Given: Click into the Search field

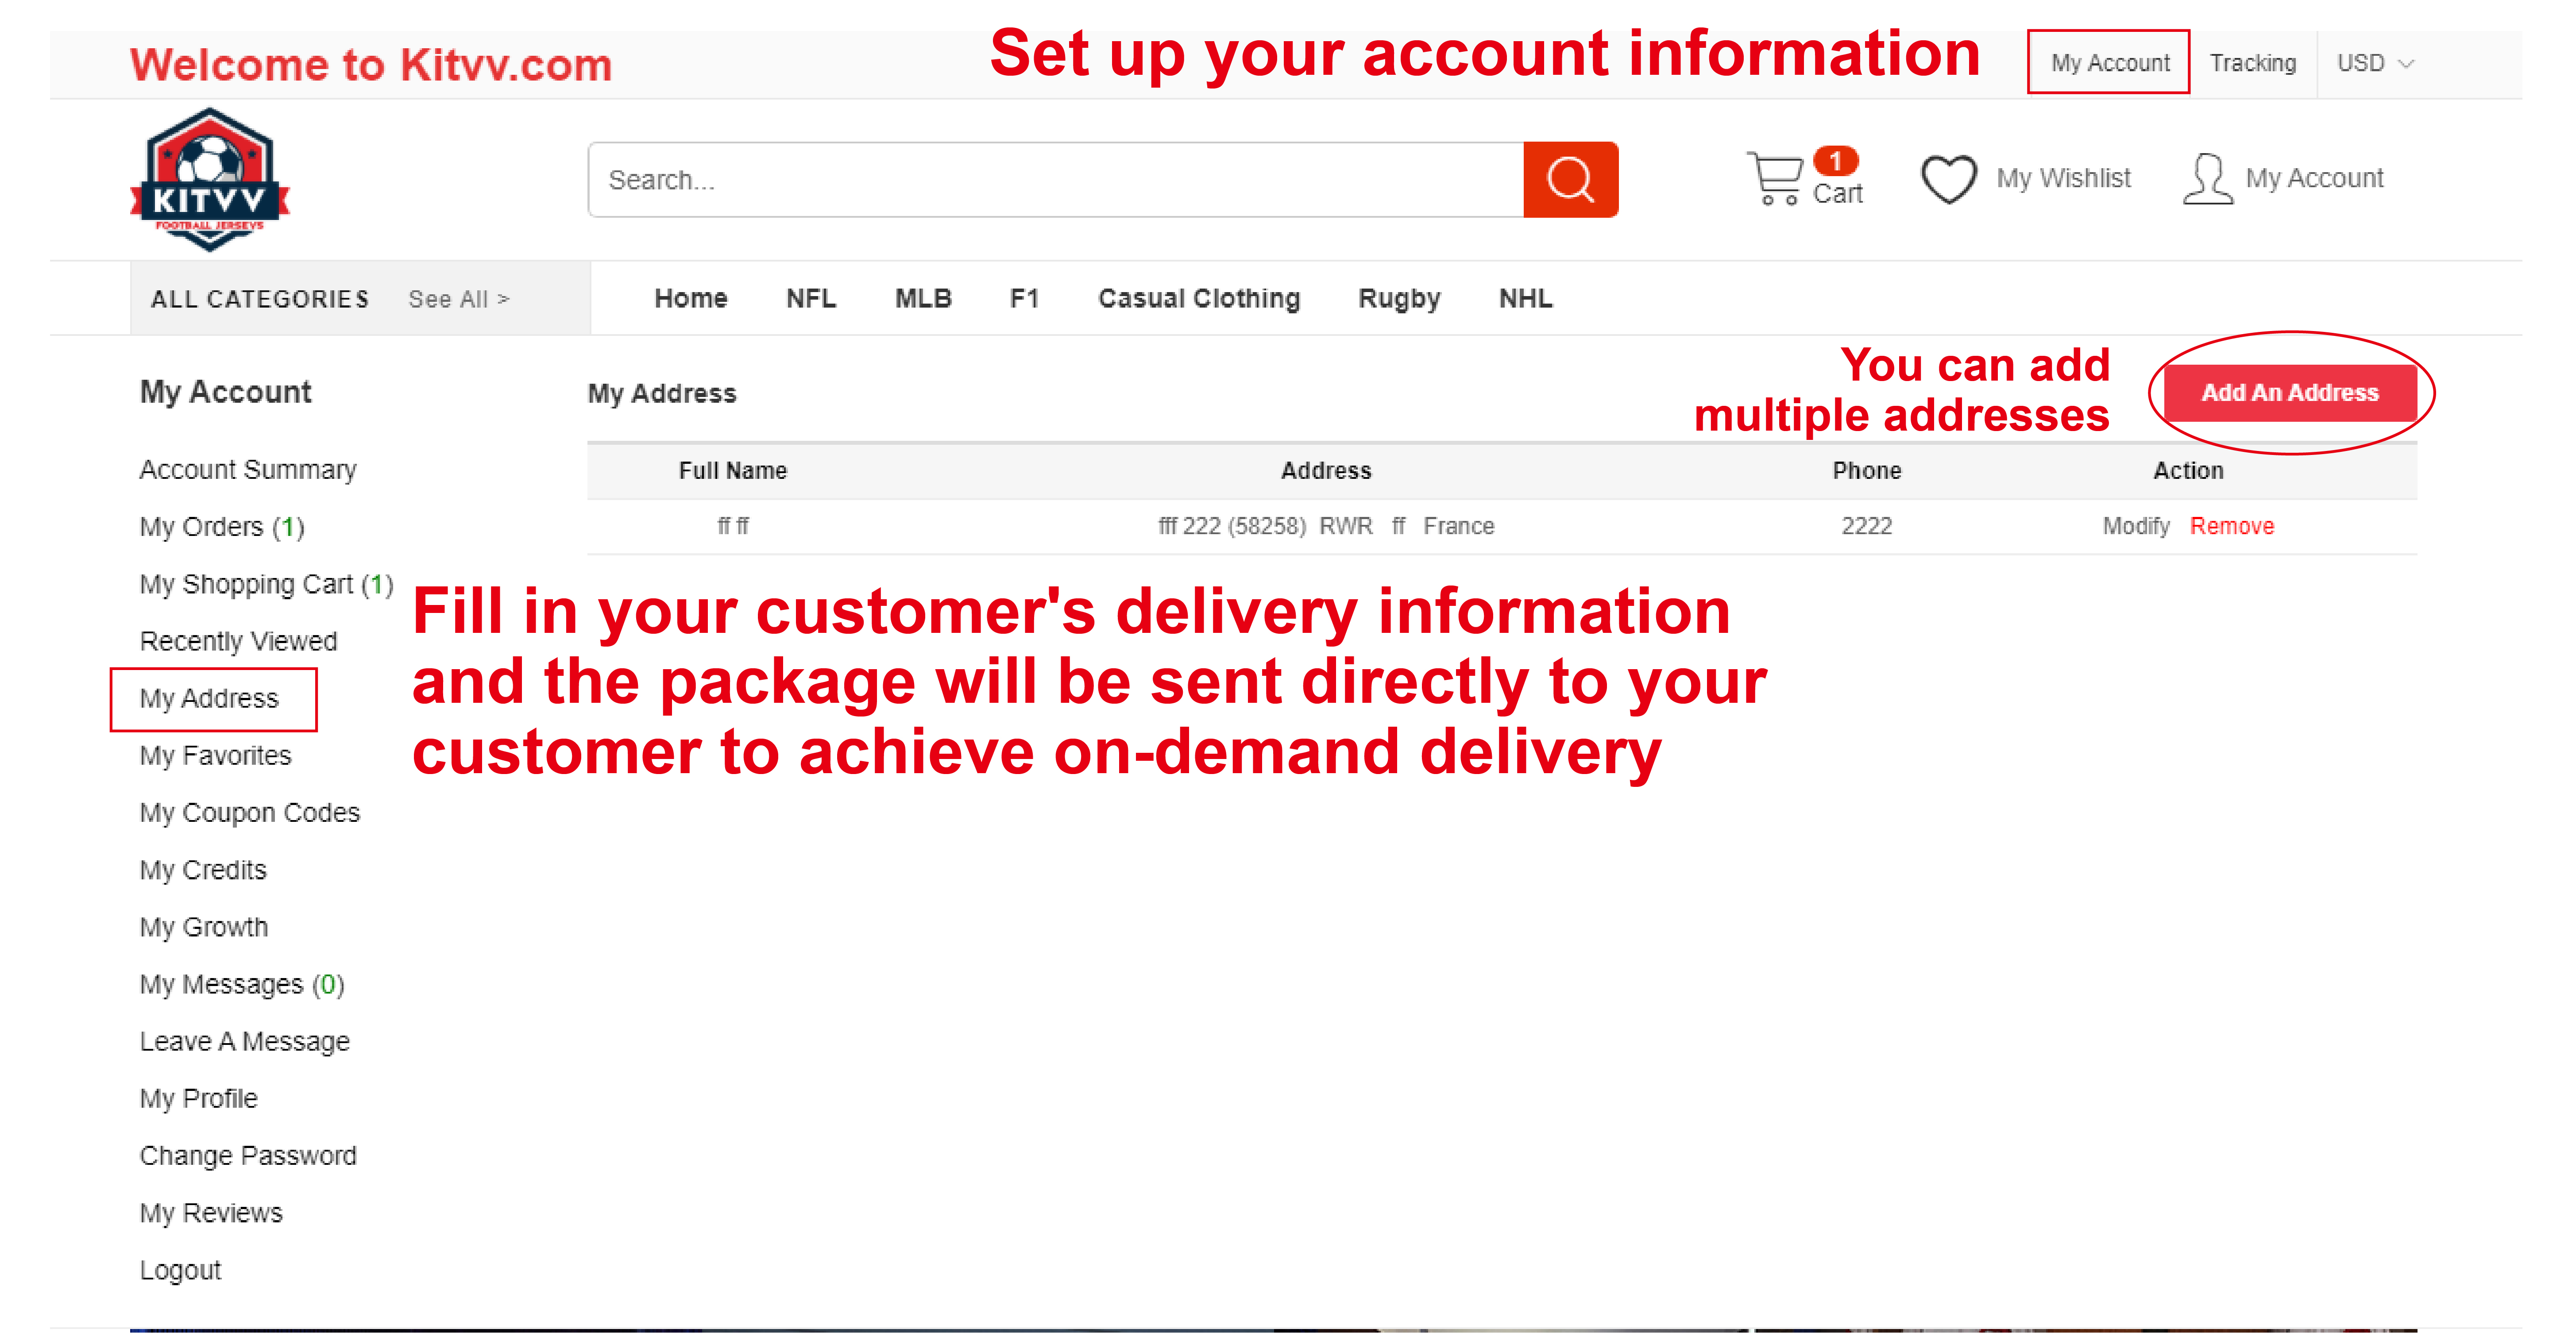Looking at the screenshot, I should (x=1055, y=180).
